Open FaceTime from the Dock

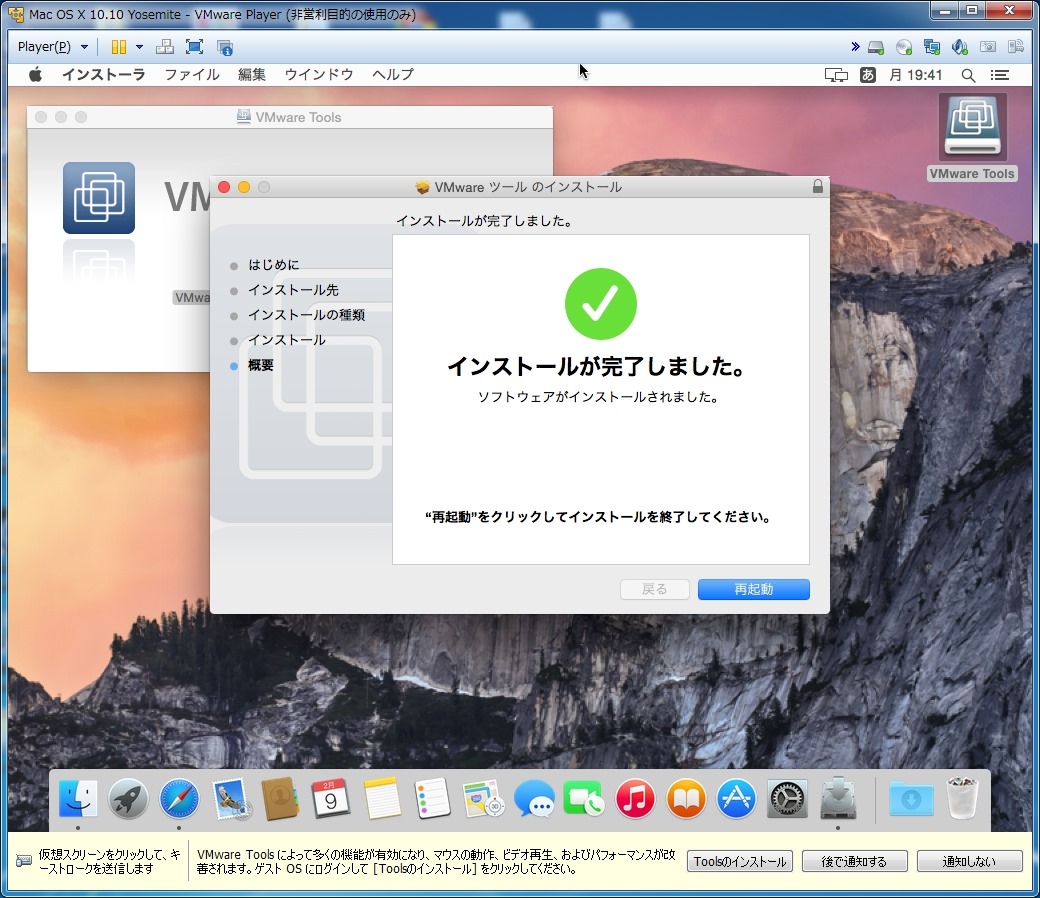click(584, 799)
